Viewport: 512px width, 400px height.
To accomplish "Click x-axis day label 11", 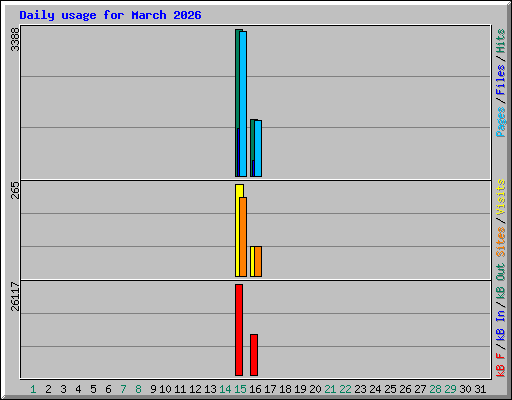I will [180, 389].
